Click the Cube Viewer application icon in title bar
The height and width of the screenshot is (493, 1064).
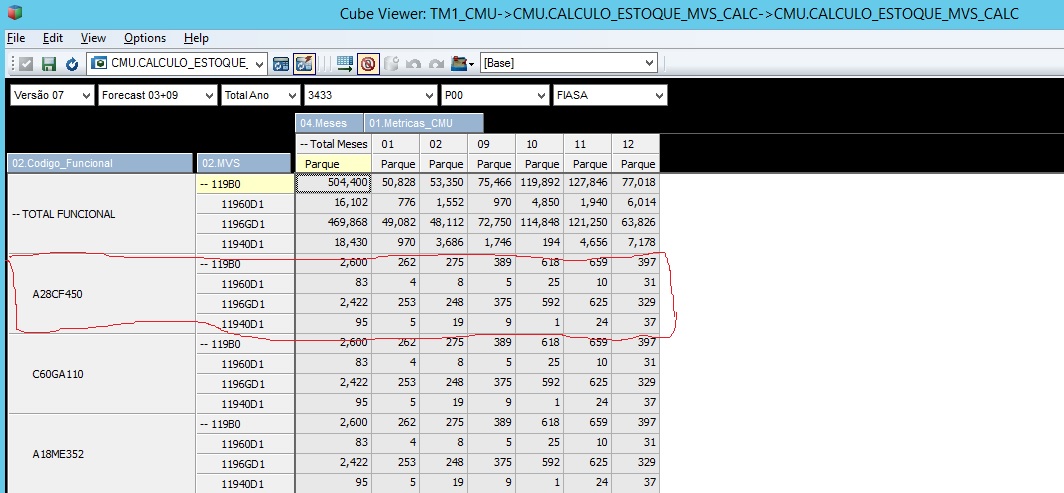point(14,13)
